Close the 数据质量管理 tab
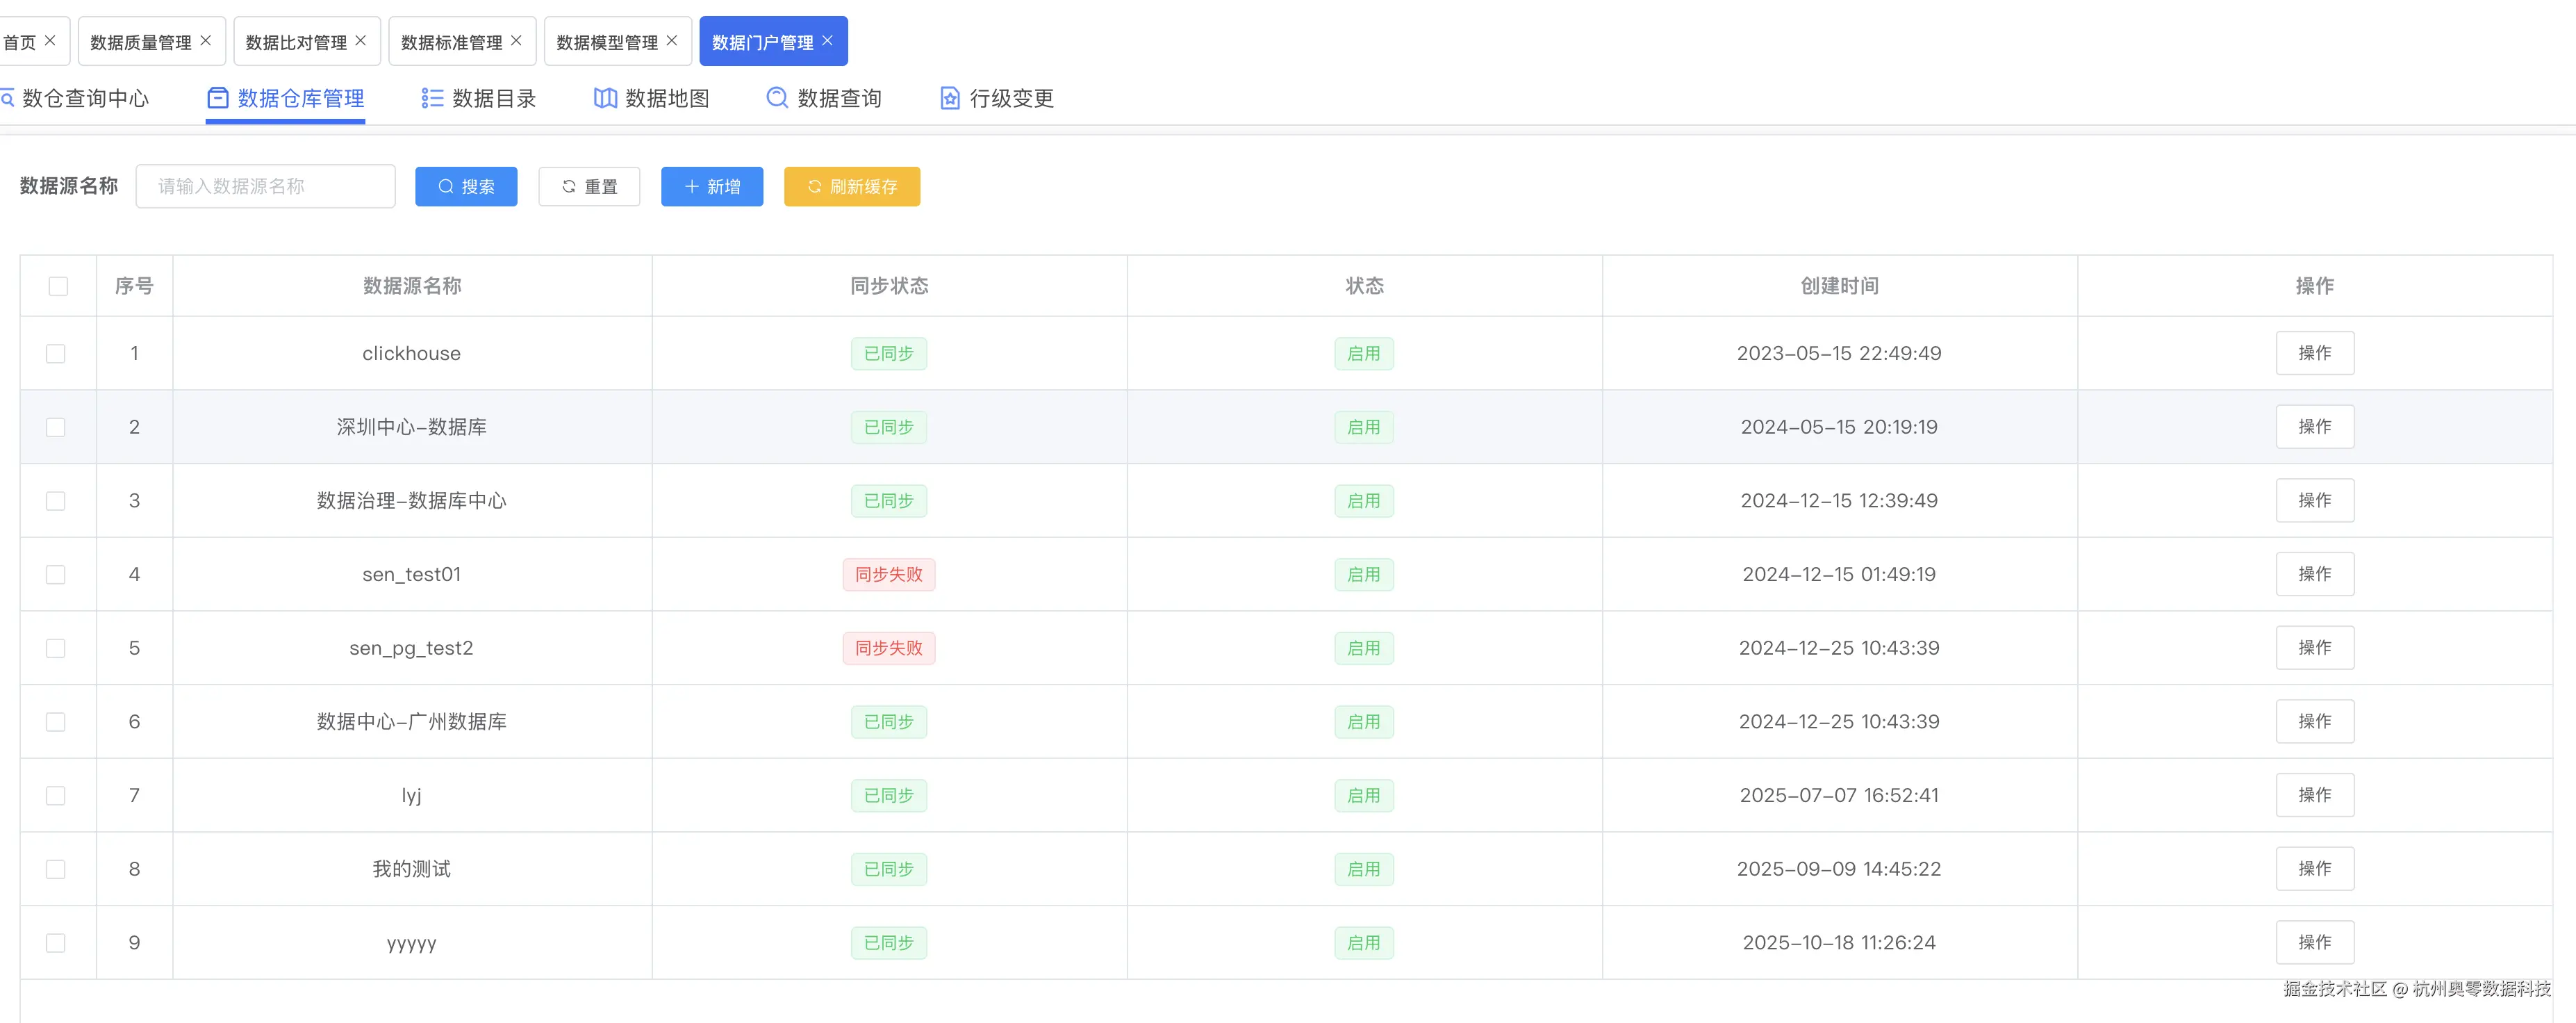 206,41
